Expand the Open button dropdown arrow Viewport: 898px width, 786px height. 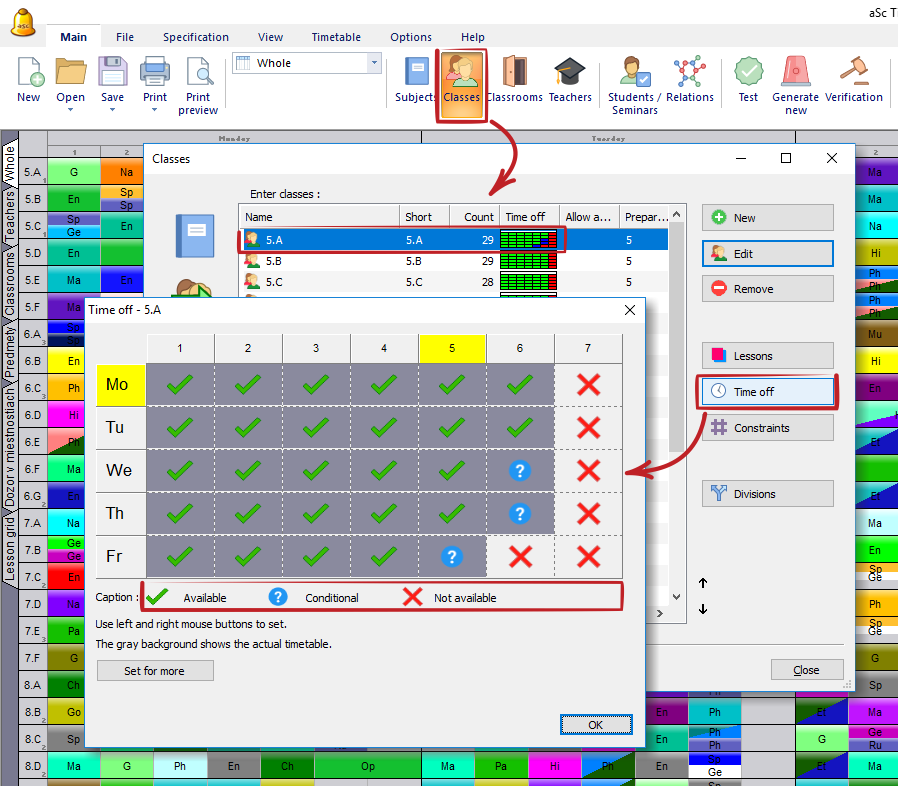click(x=70, y=110)
